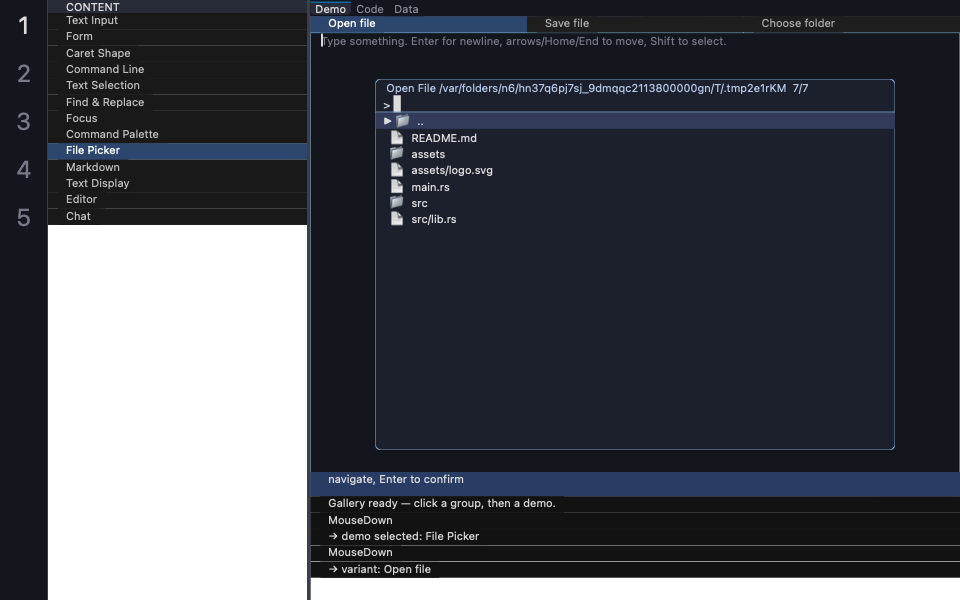Viewport: 960px width, 600px height.
Task: Open the Find & Replace demo
Action: click(178, 102)
